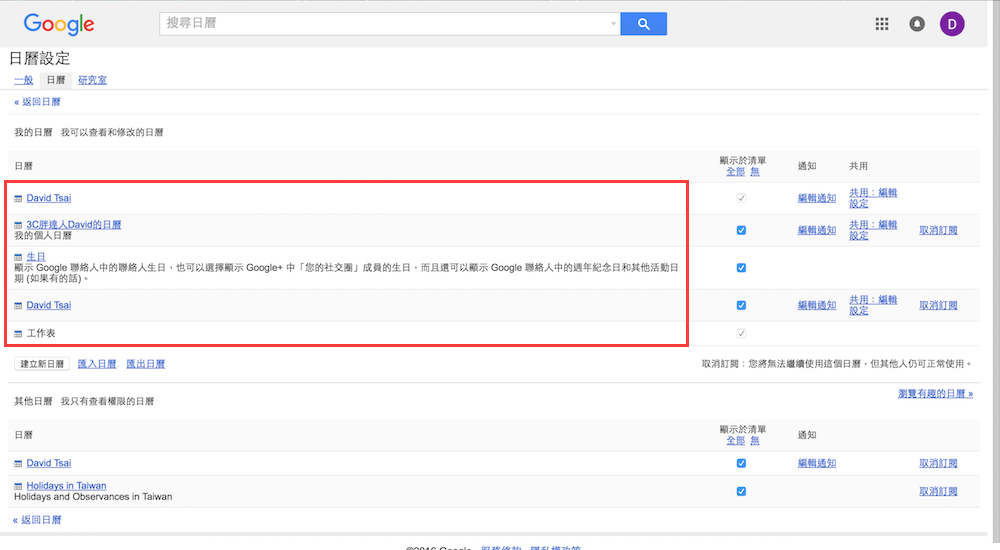Open the 匯出日曆 link
The image size is (1000, 550).
[x=145, y=364]
